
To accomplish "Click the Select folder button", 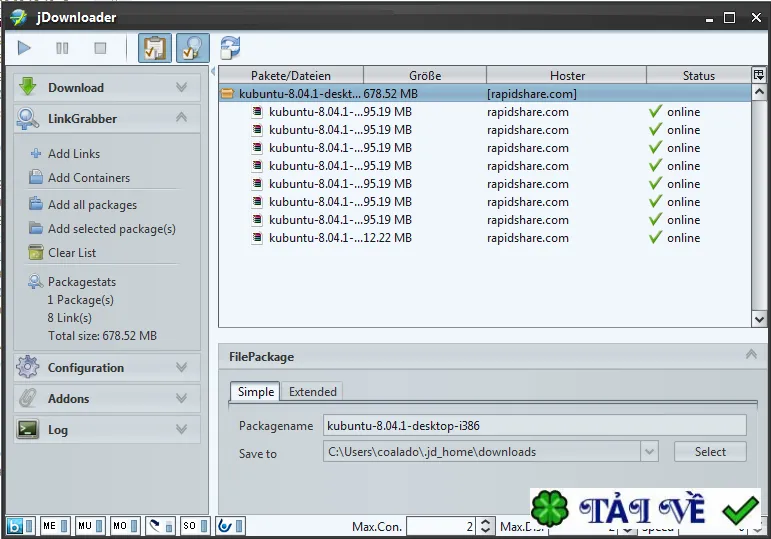I will [710, 451].
